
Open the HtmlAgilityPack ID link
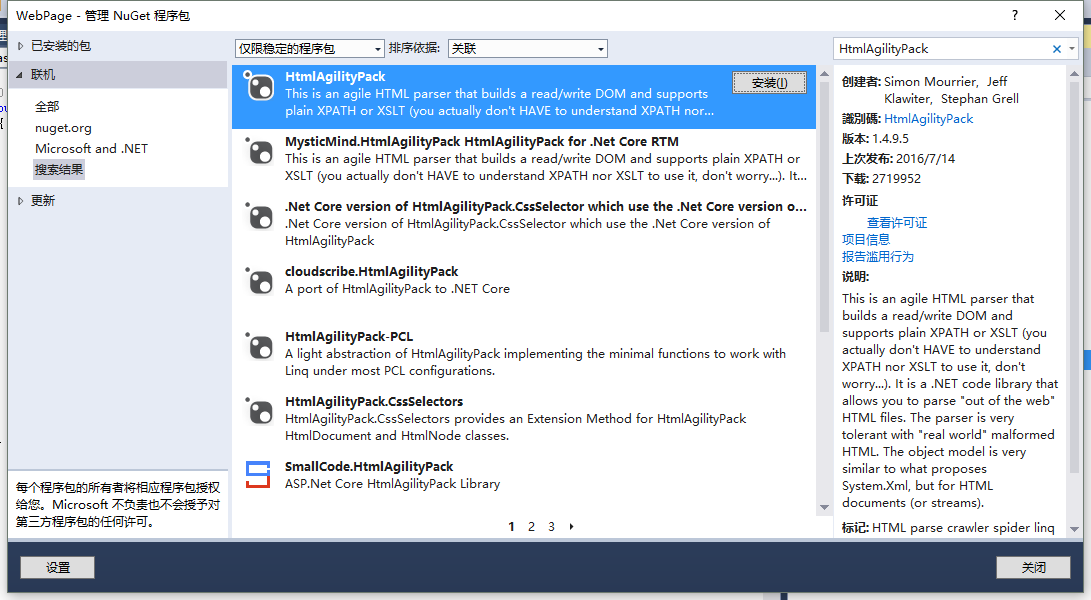928,119
